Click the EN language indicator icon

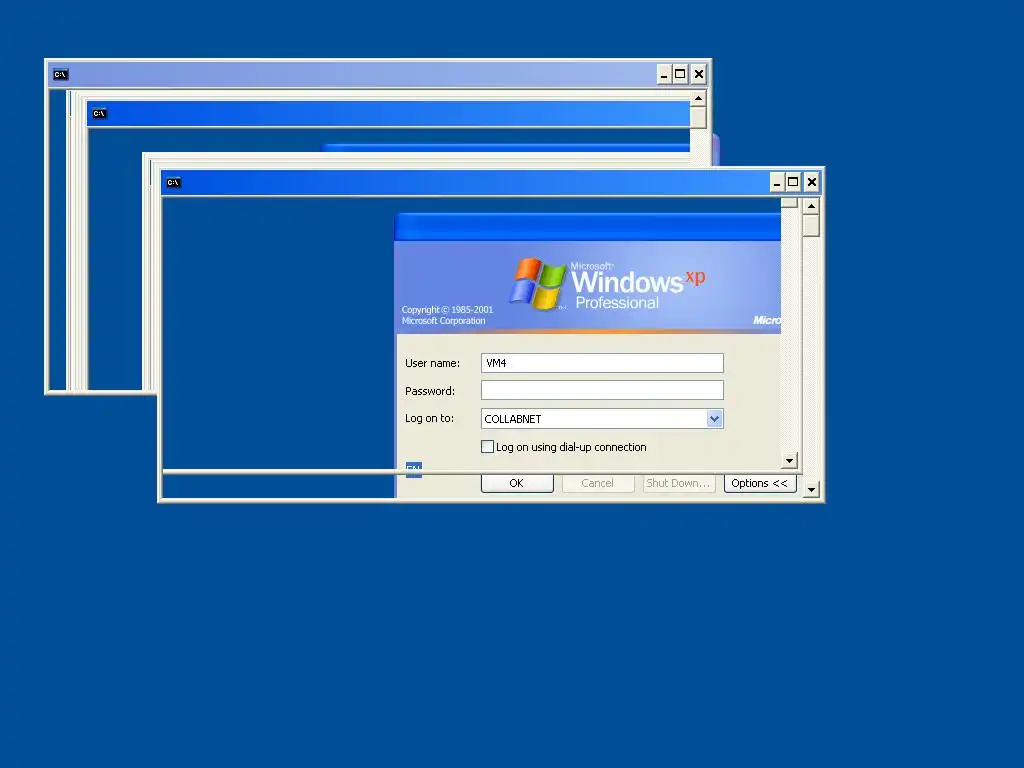[413, 470]
